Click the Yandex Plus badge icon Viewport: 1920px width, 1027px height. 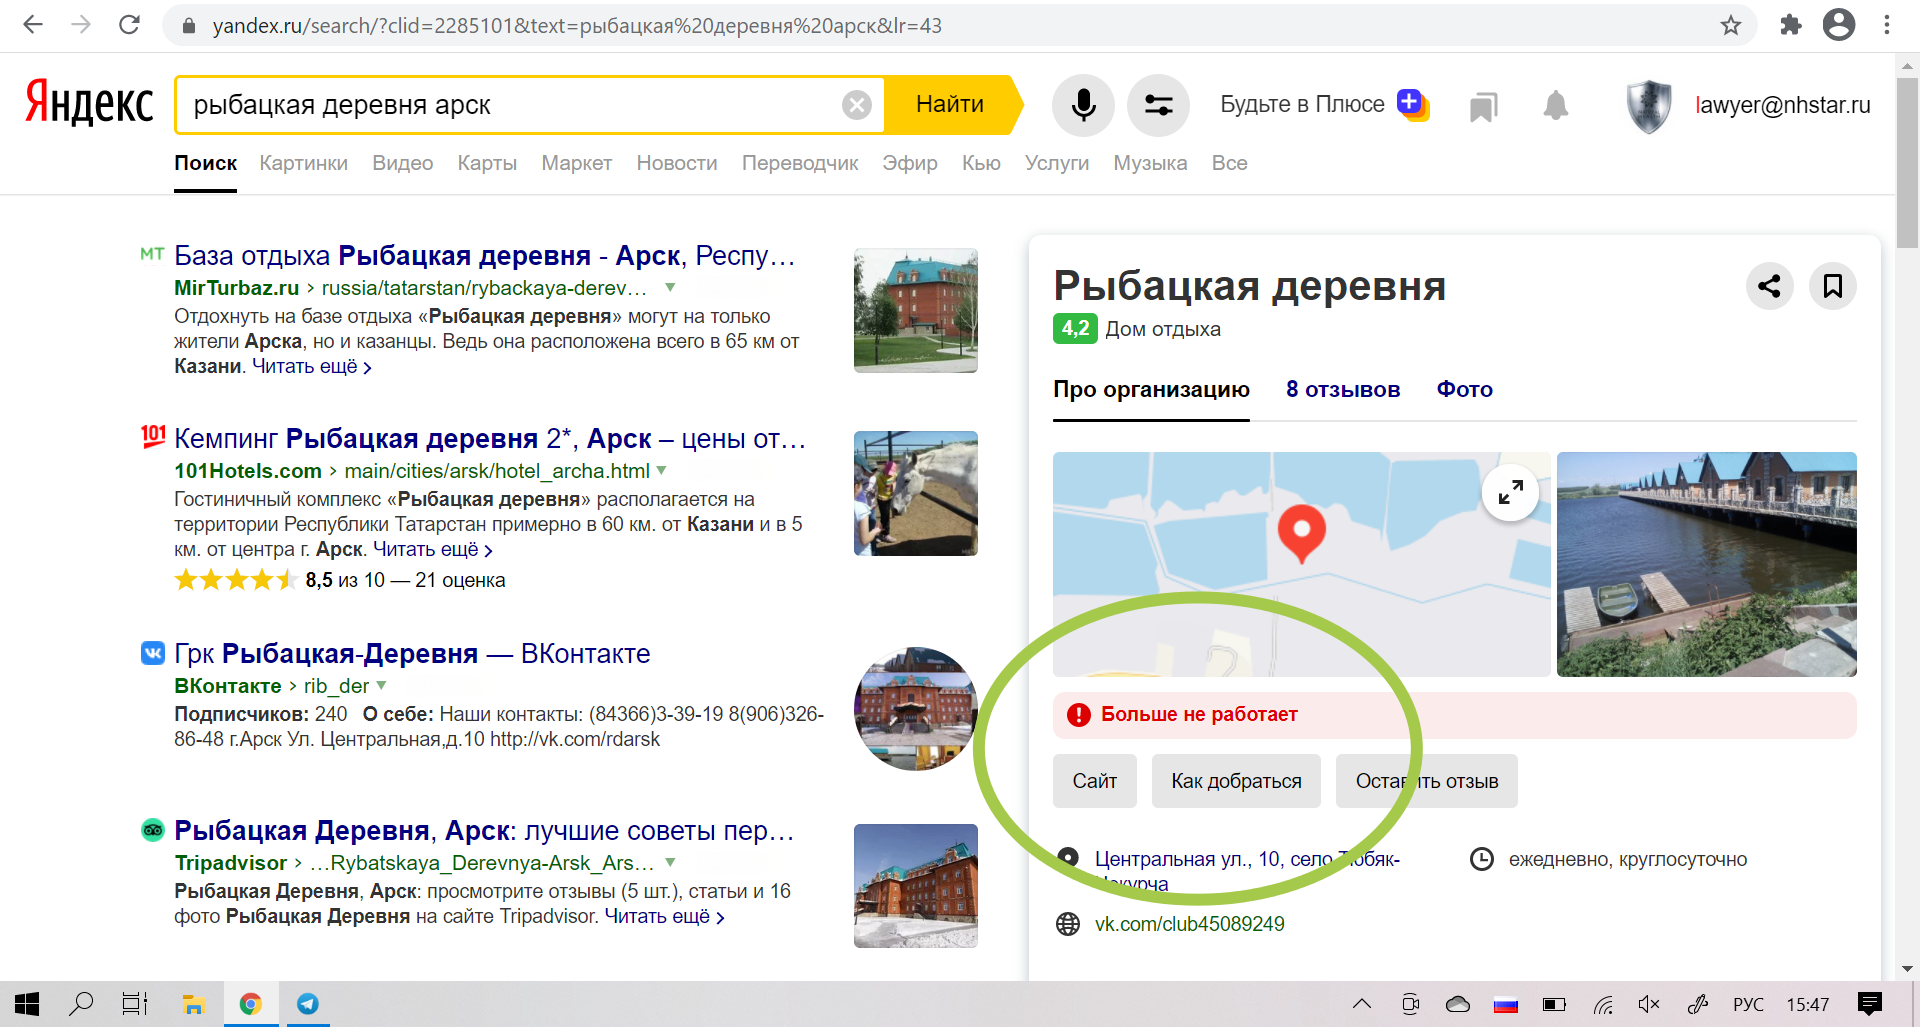point(1413,103)
